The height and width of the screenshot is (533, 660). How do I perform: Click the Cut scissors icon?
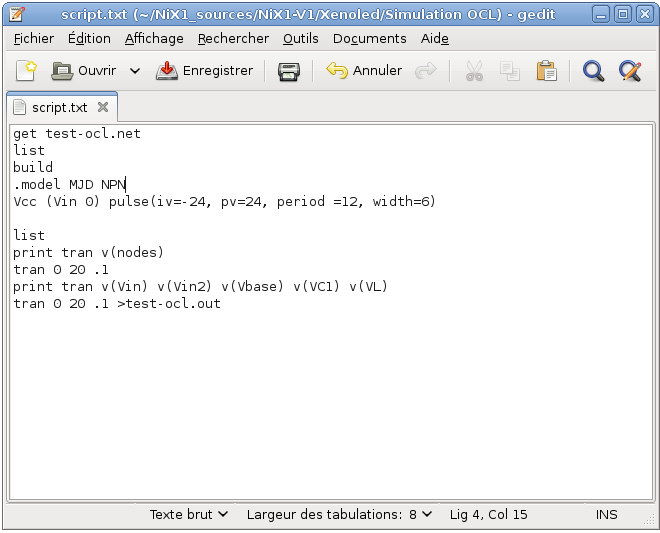coord(474,71)
